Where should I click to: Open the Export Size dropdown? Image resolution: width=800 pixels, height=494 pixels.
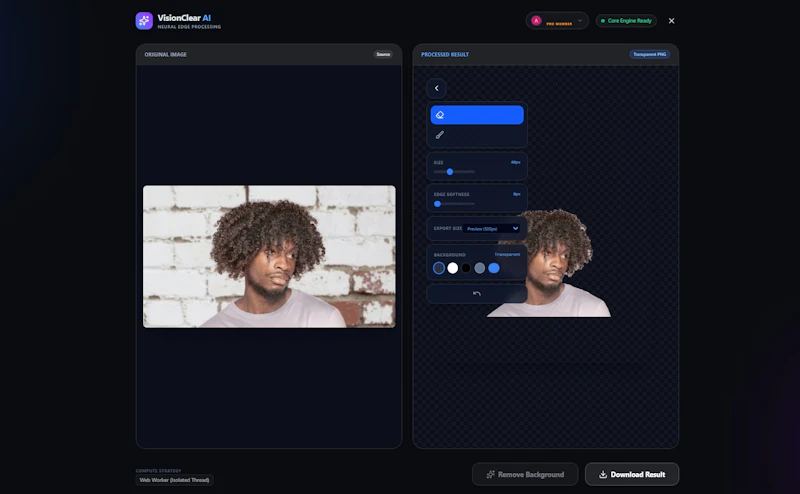pos(492,229)
